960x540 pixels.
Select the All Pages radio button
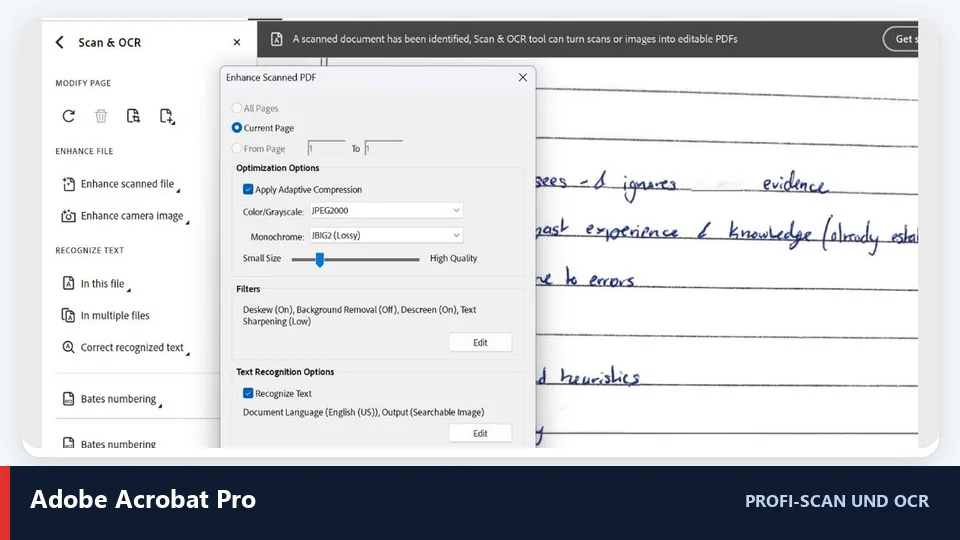236,108
